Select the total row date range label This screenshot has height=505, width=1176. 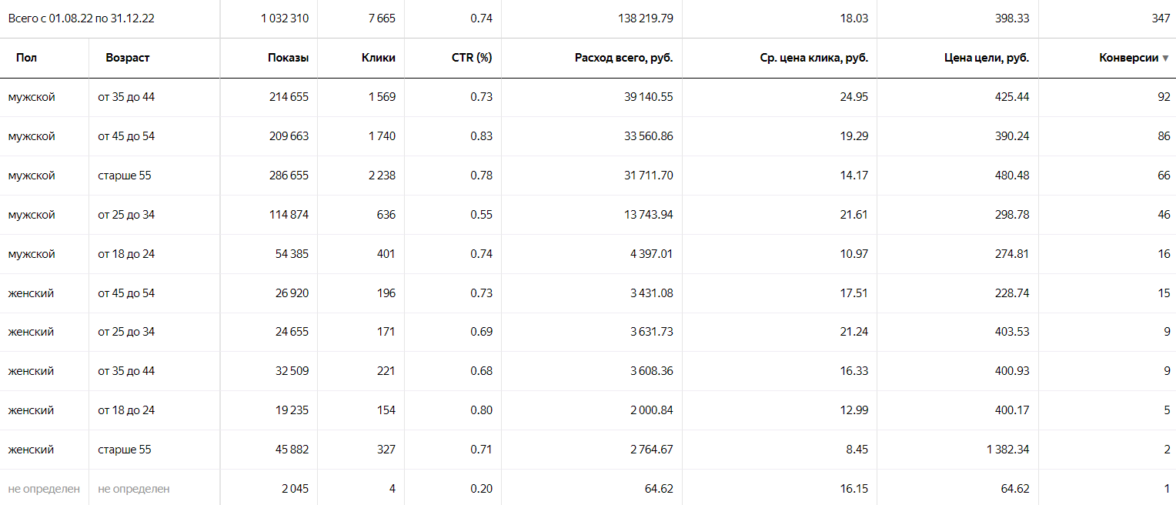tap(81, 18)
